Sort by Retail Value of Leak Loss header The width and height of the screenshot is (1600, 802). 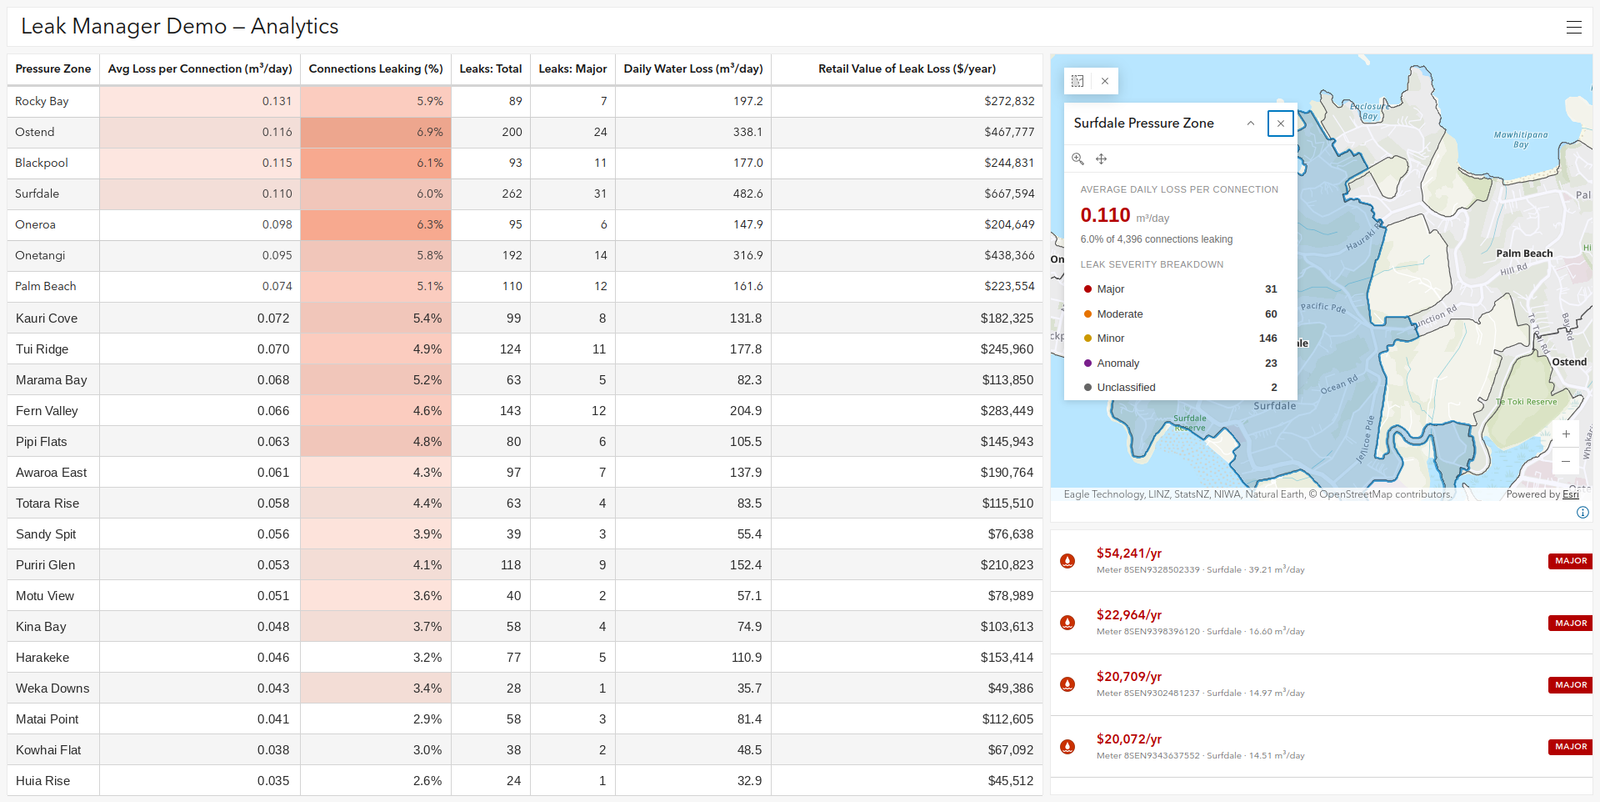point(907,69)
